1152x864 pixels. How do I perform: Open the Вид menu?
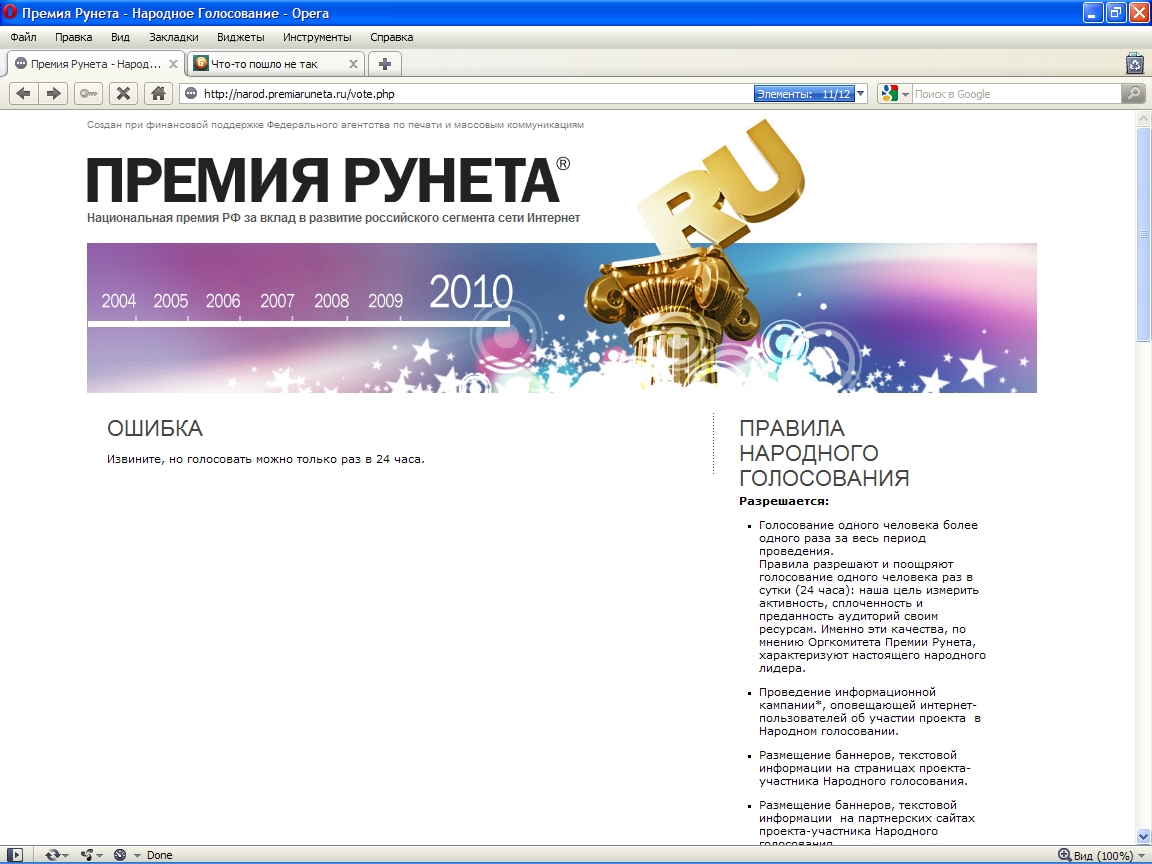[x=120, y=37]
